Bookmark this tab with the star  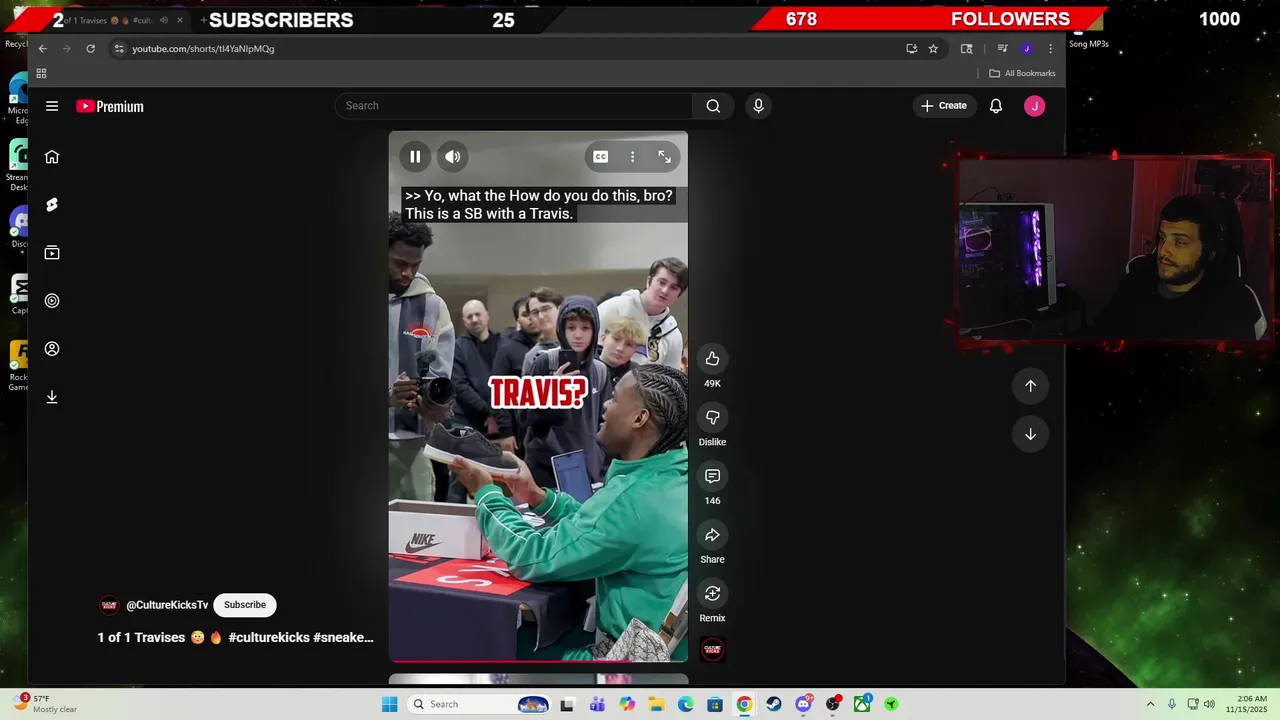click(x=933, y=48)
